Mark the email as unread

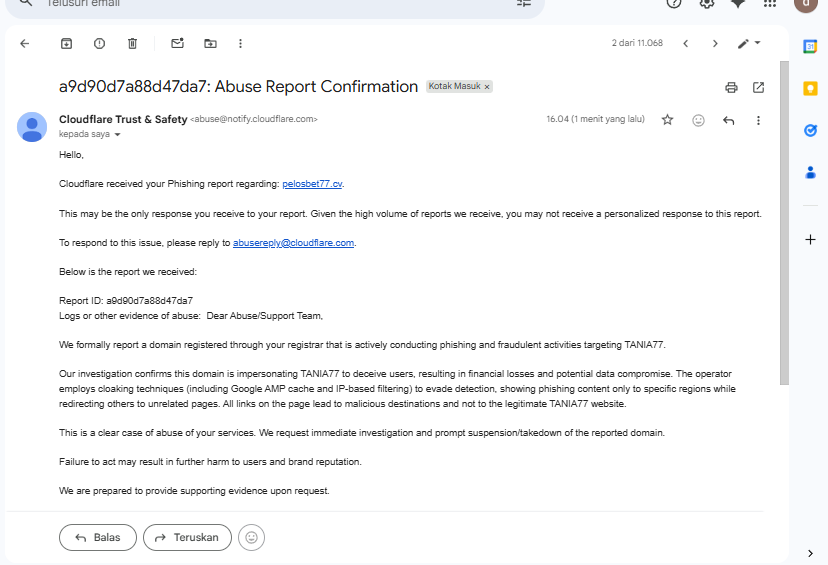coord(177,43)
